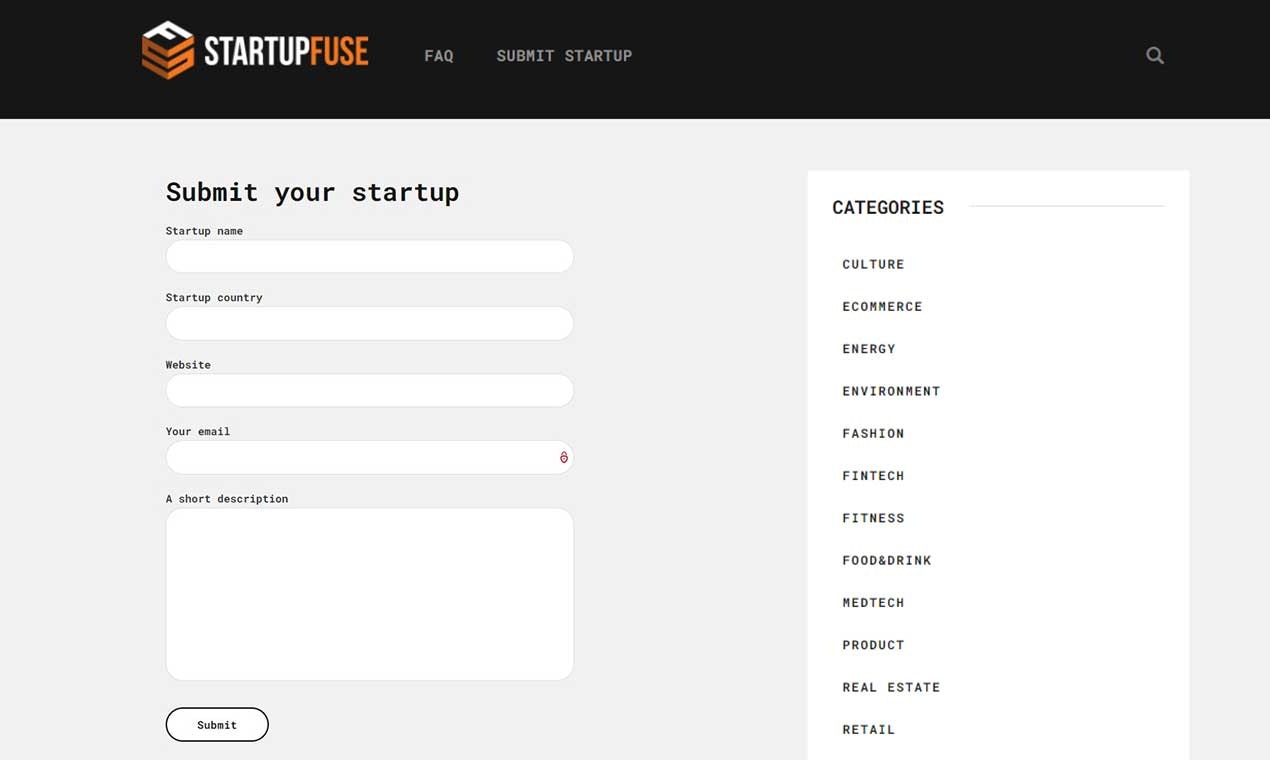Viewport: 1270px width, 760px height.
Task: Open the FAQ page
Action: coord(439,56)
